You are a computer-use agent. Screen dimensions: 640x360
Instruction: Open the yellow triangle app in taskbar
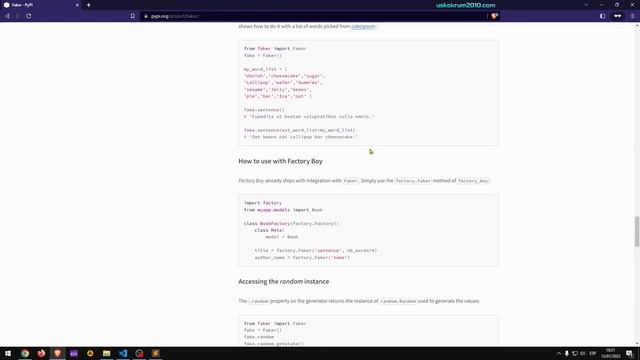click(x=90, y=353)
